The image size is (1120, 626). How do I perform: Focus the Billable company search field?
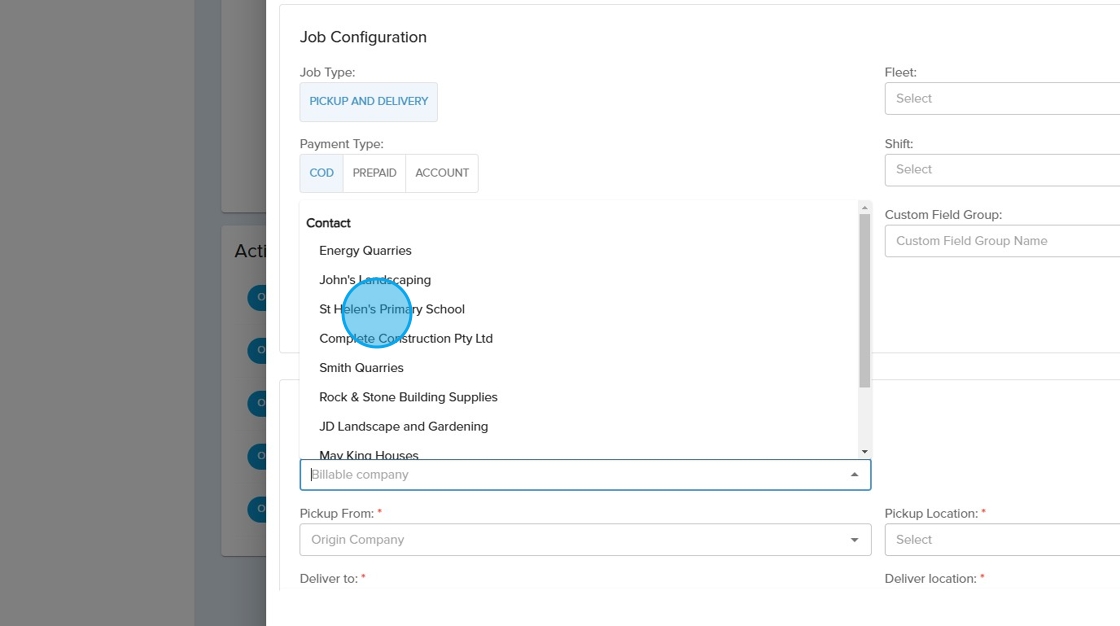click(570, 475)
